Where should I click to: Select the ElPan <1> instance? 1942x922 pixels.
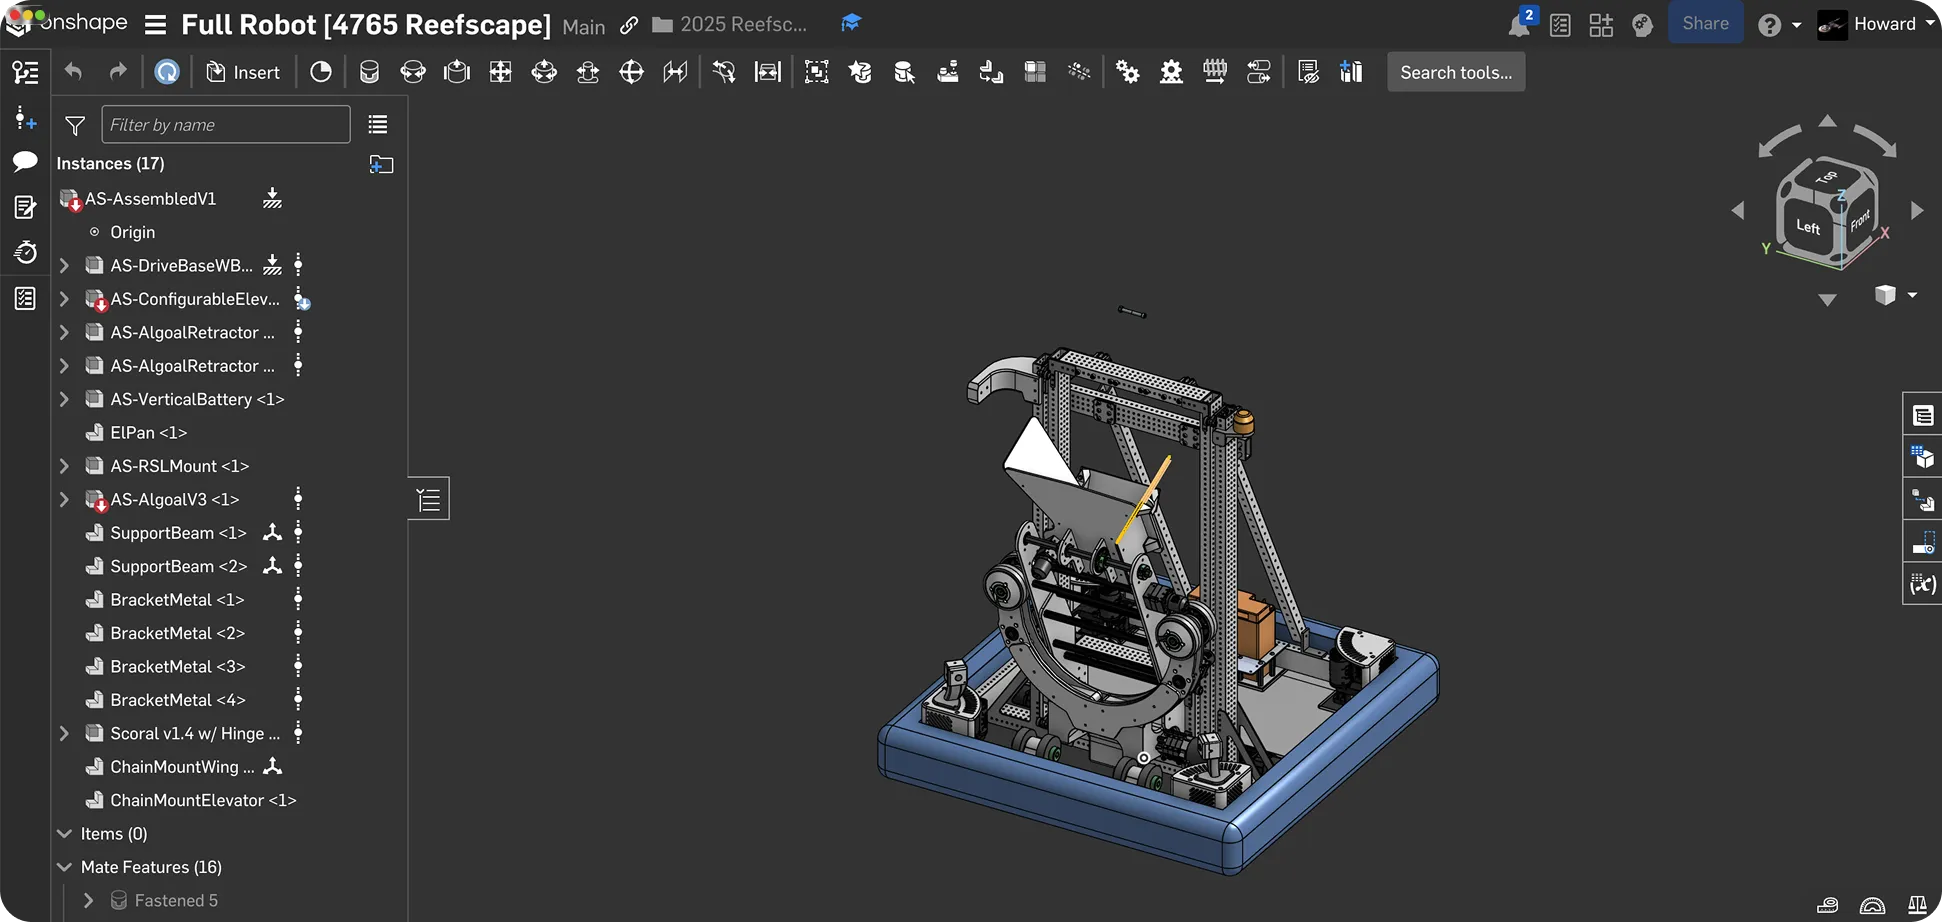(148, 433)
